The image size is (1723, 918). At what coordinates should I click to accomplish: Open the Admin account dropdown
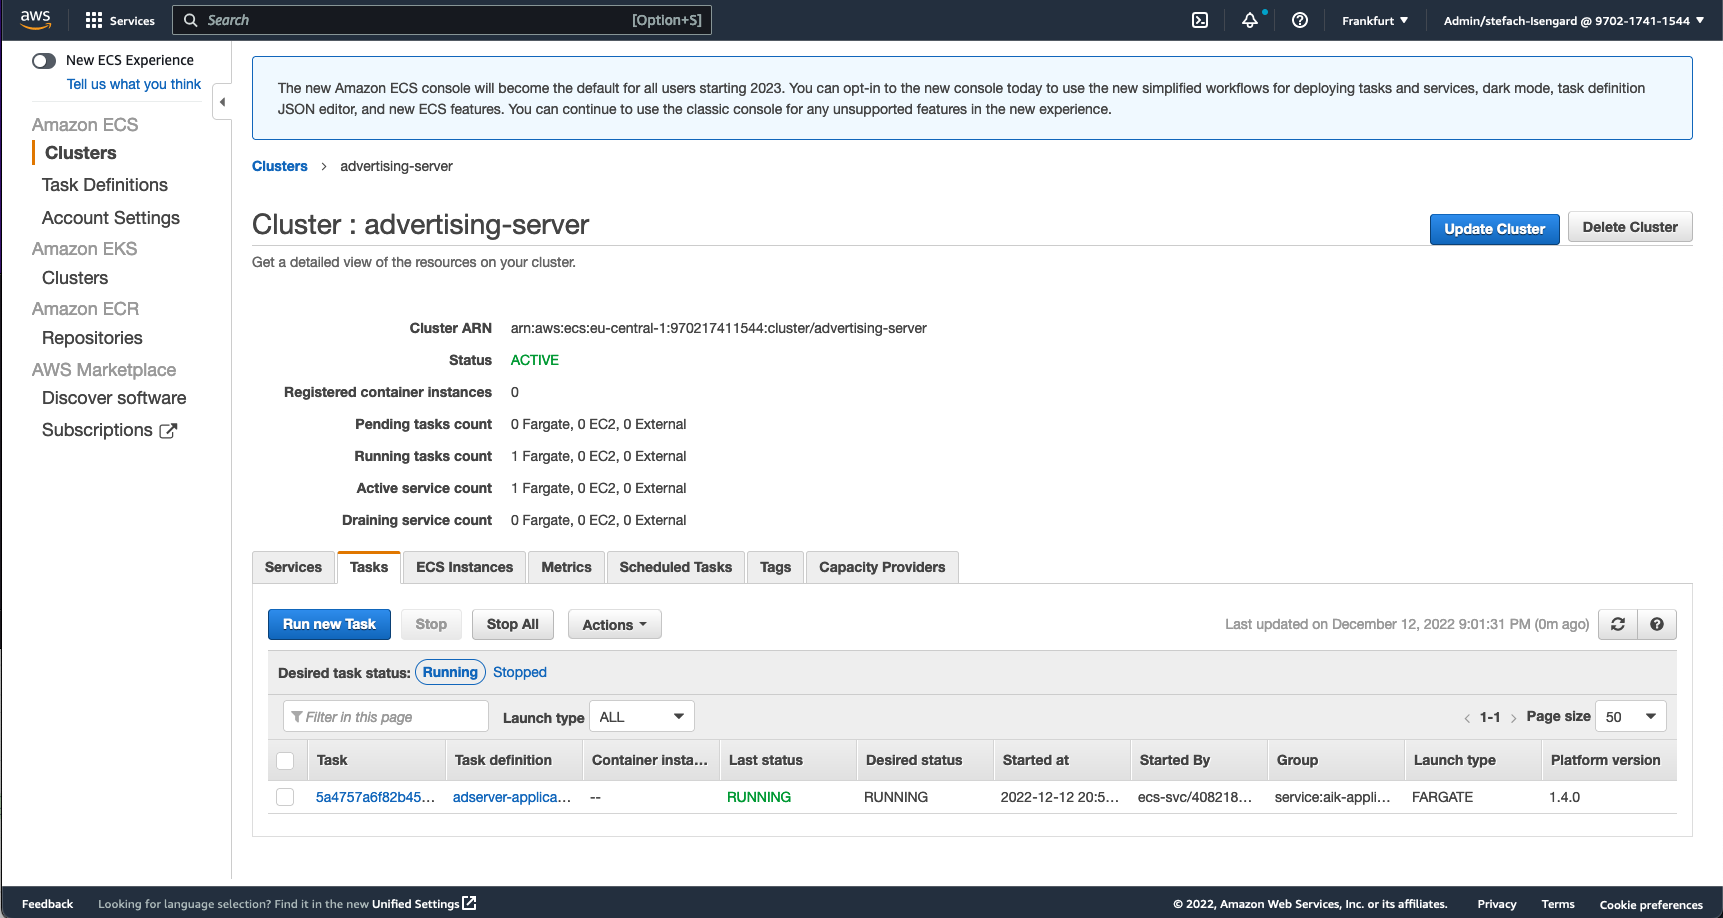point(1573,20)
